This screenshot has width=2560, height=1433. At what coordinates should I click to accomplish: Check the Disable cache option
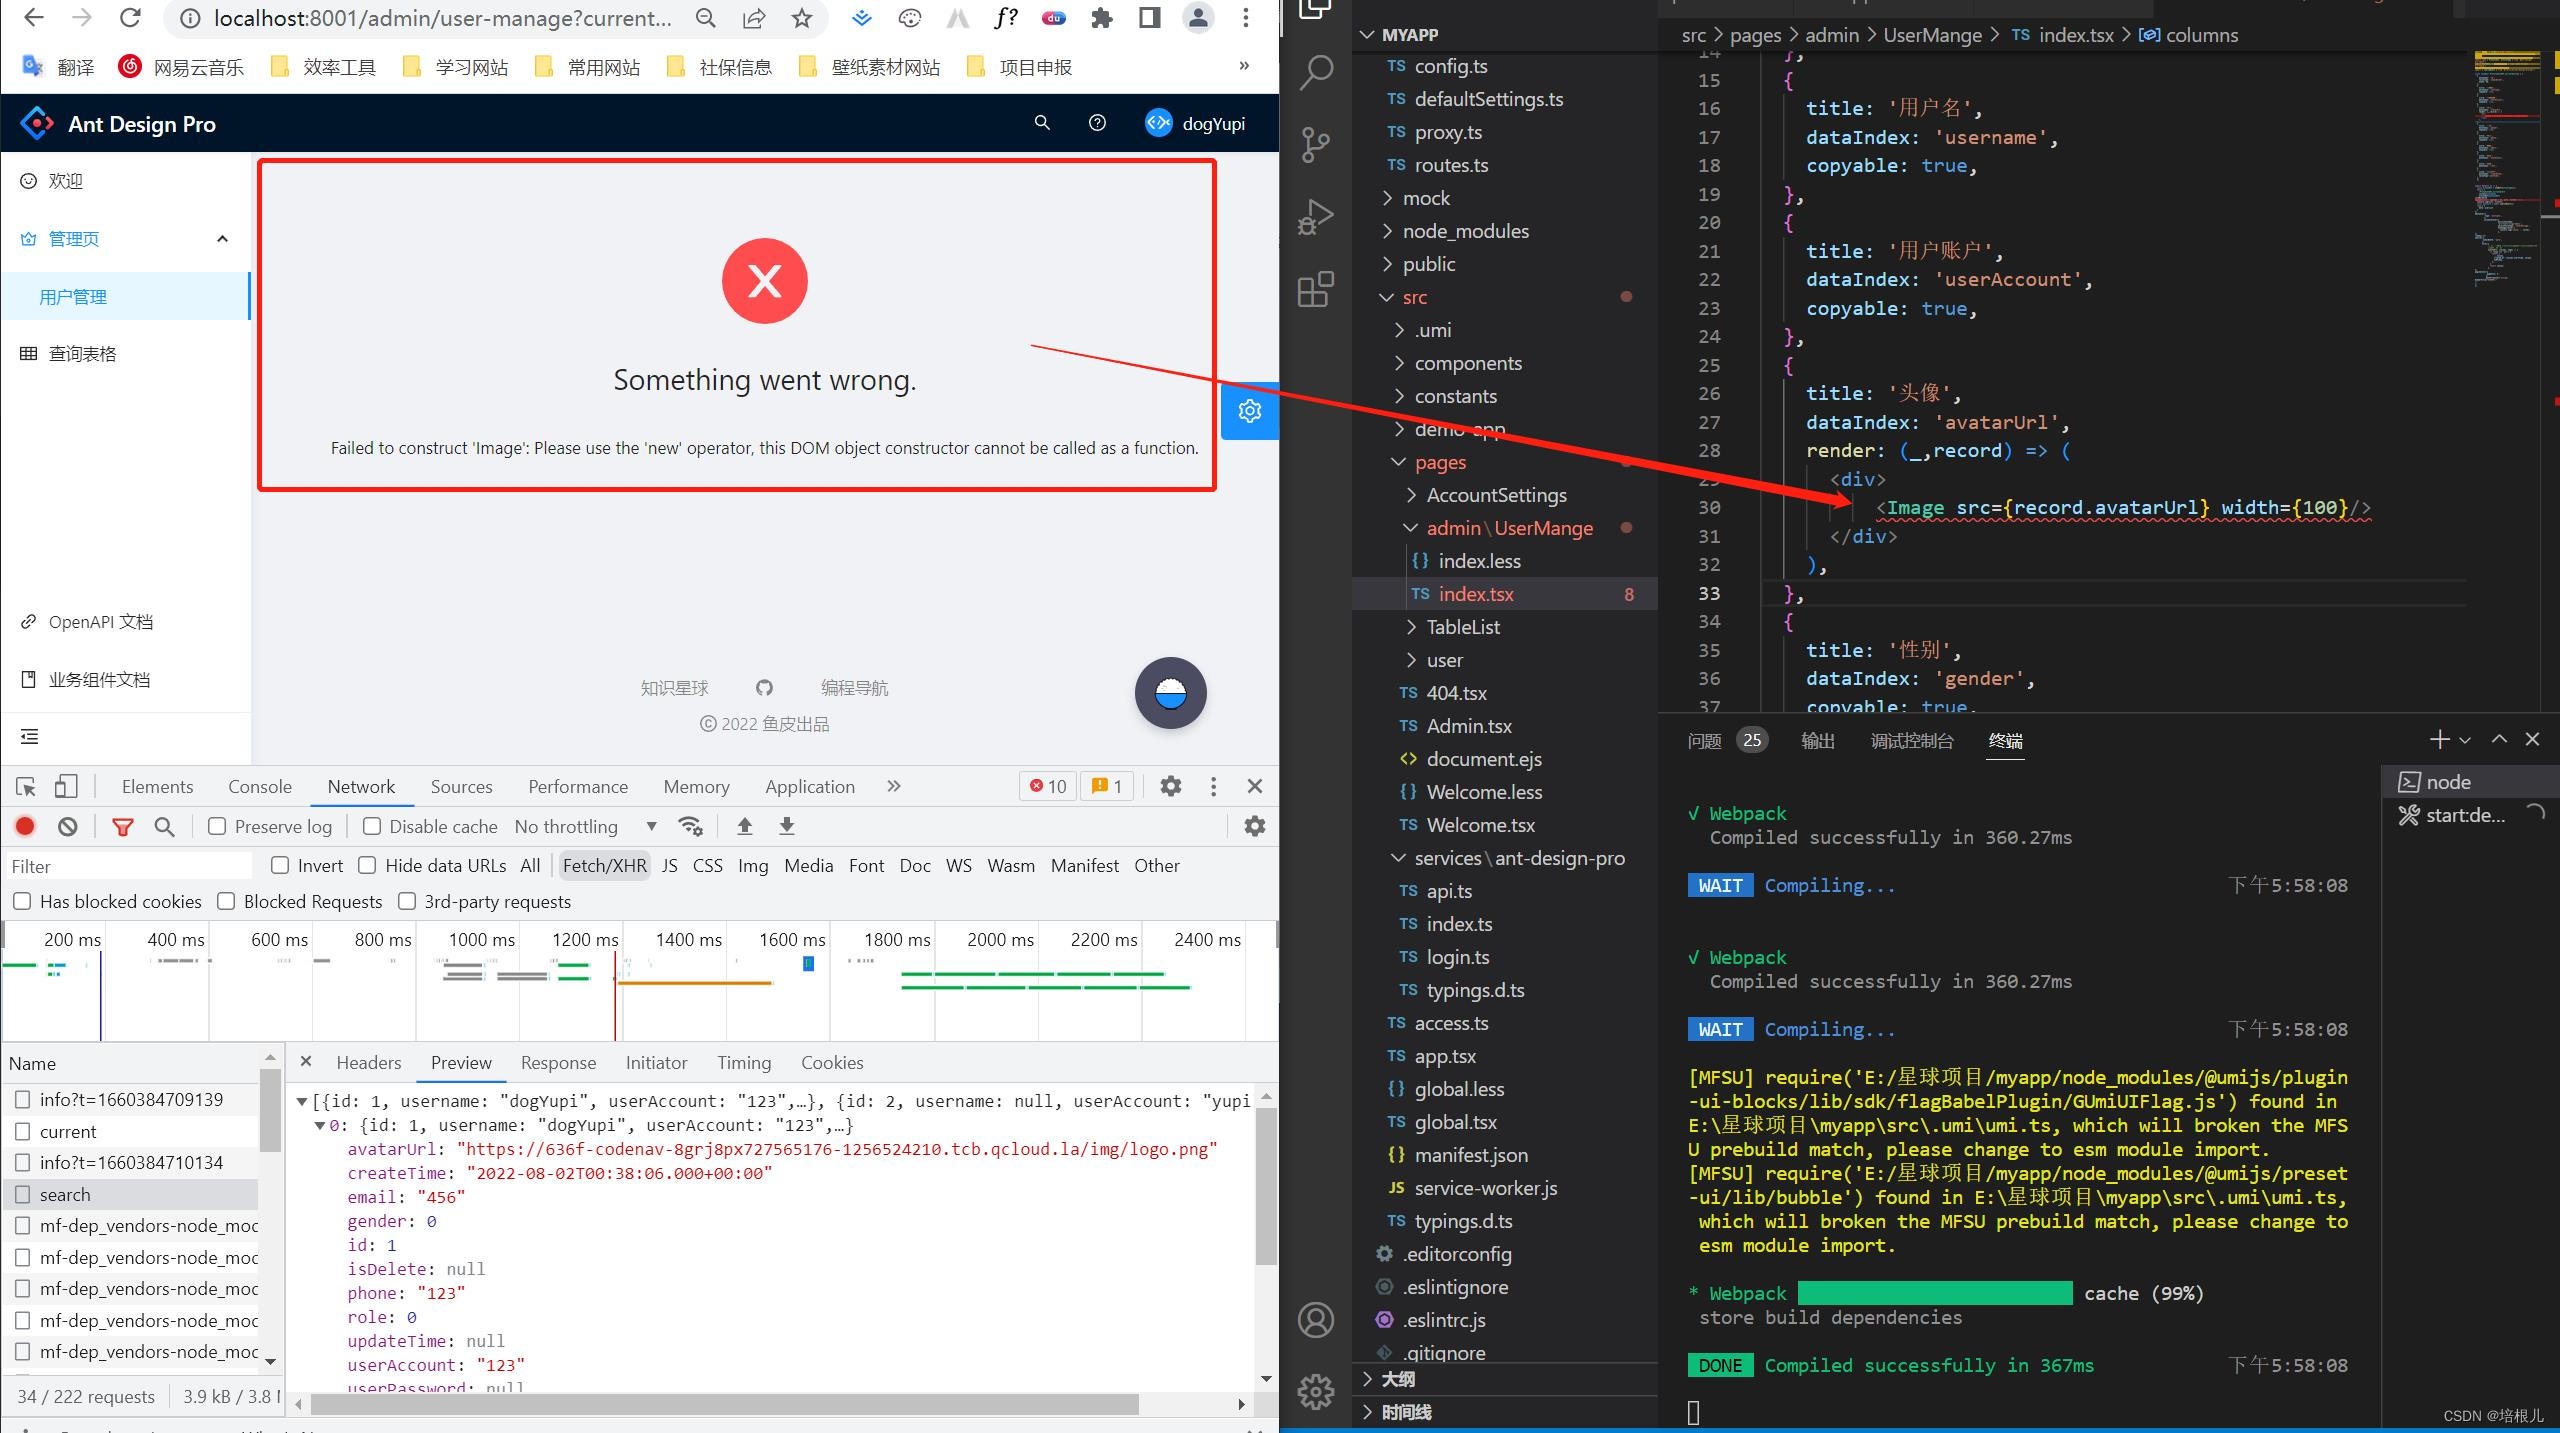coord(371,826)
